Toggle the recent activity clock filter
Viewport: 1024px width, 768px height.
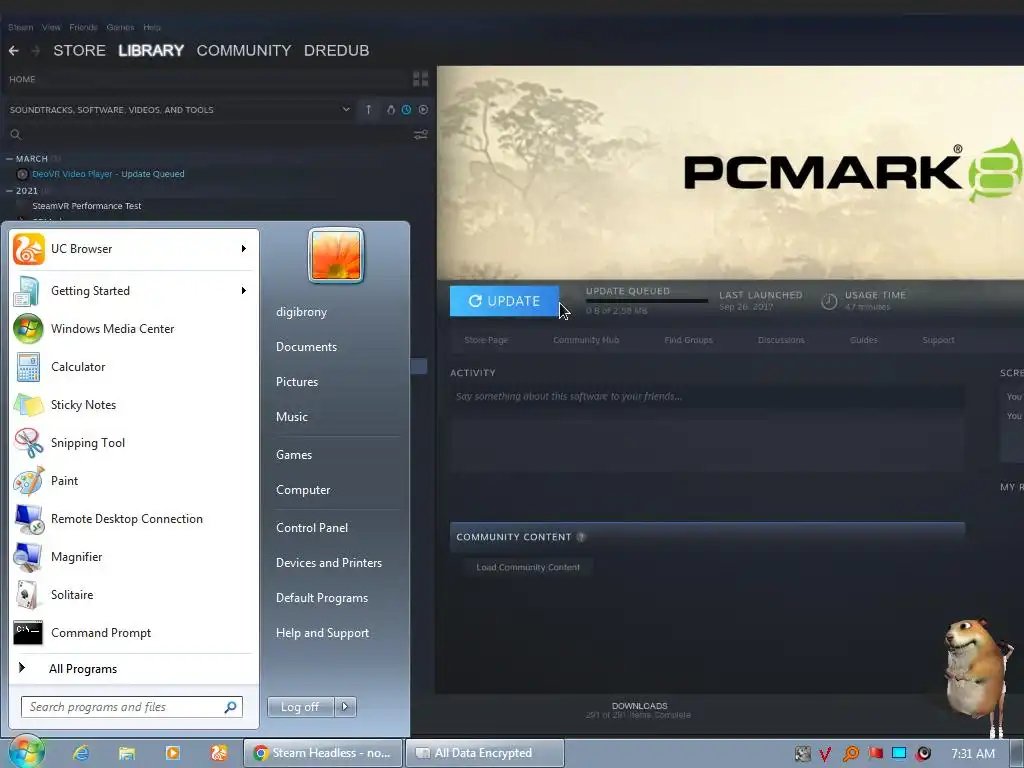(x=406, y=110)
